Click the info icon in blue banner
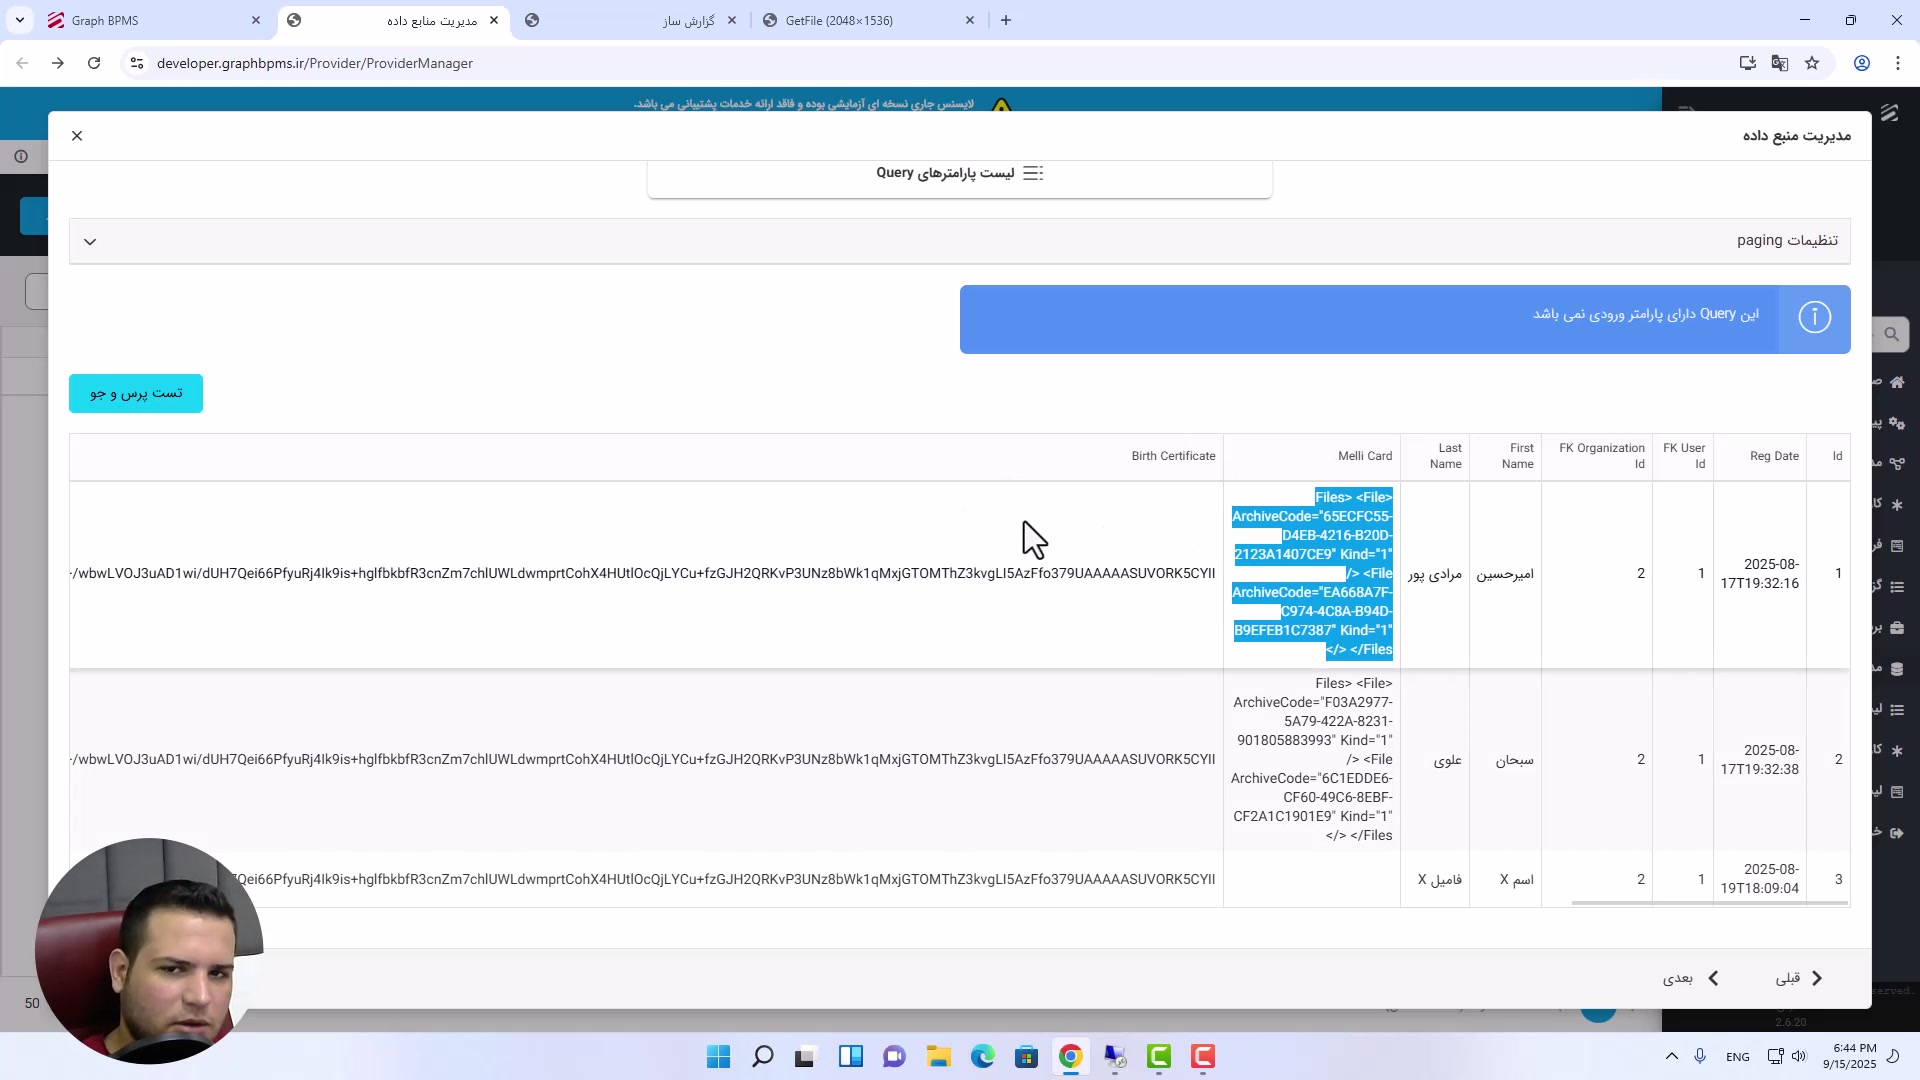Image resolution: width=1920 pixels, height=1080 pixels. pos(1814,318)
